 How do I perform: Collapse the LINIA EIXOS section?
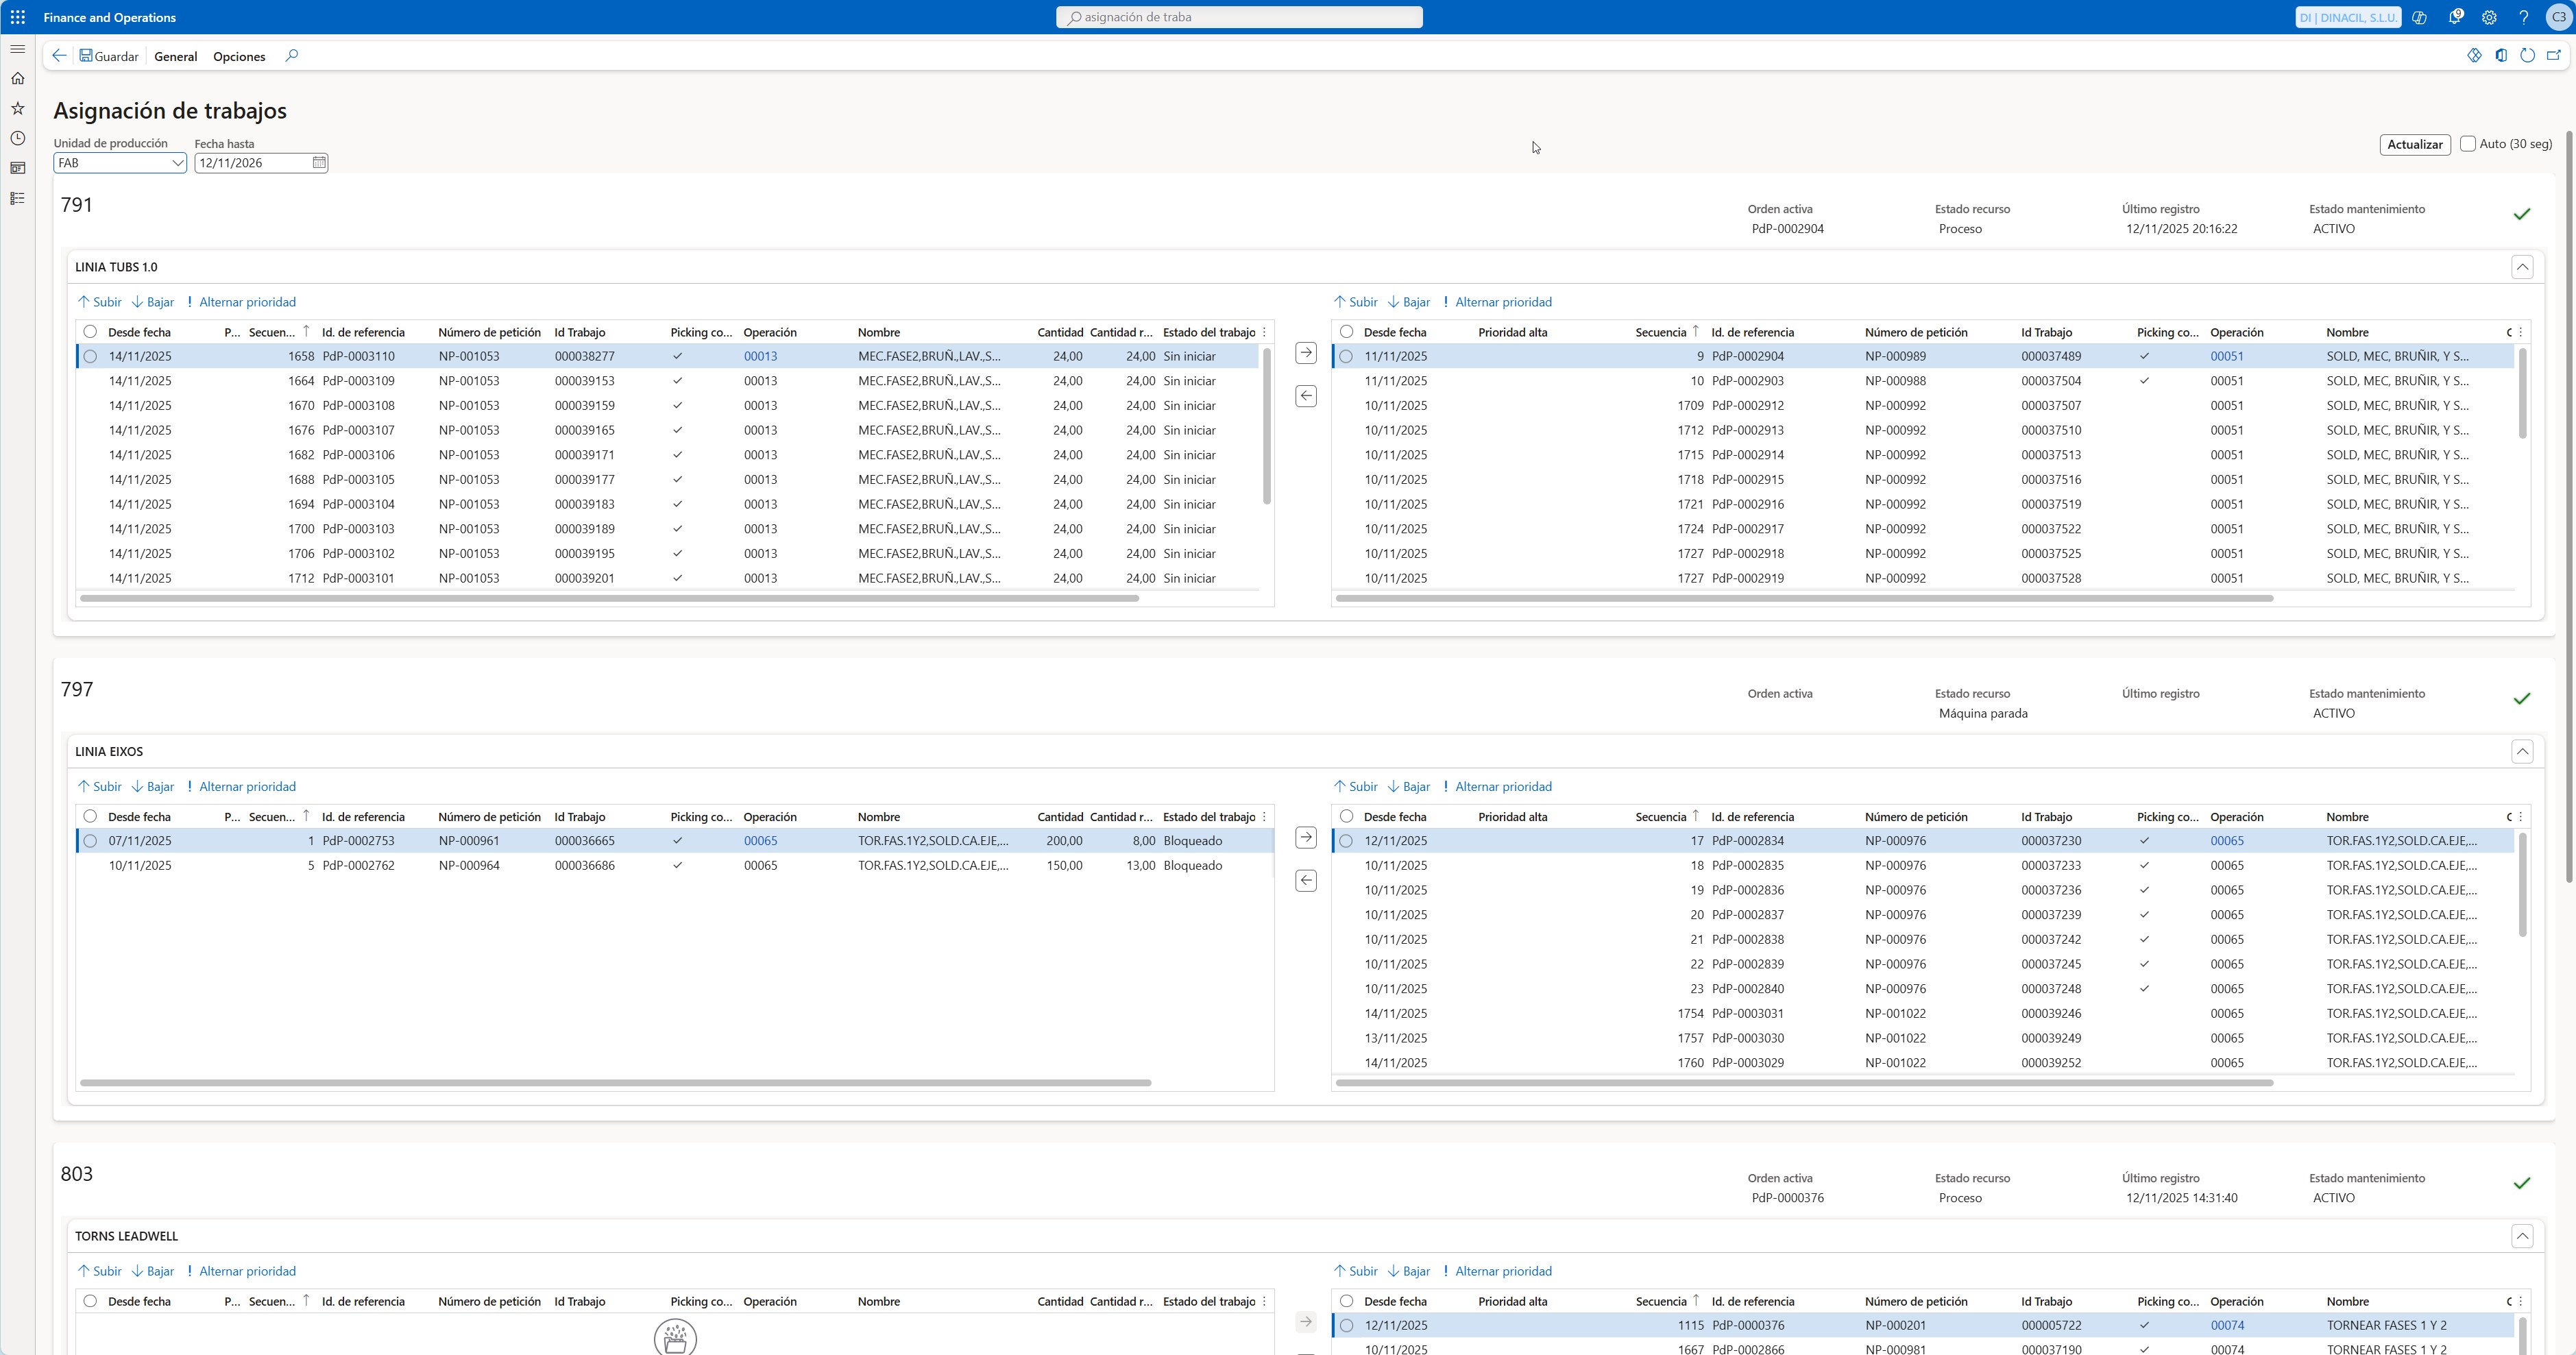coord(2522,752)
